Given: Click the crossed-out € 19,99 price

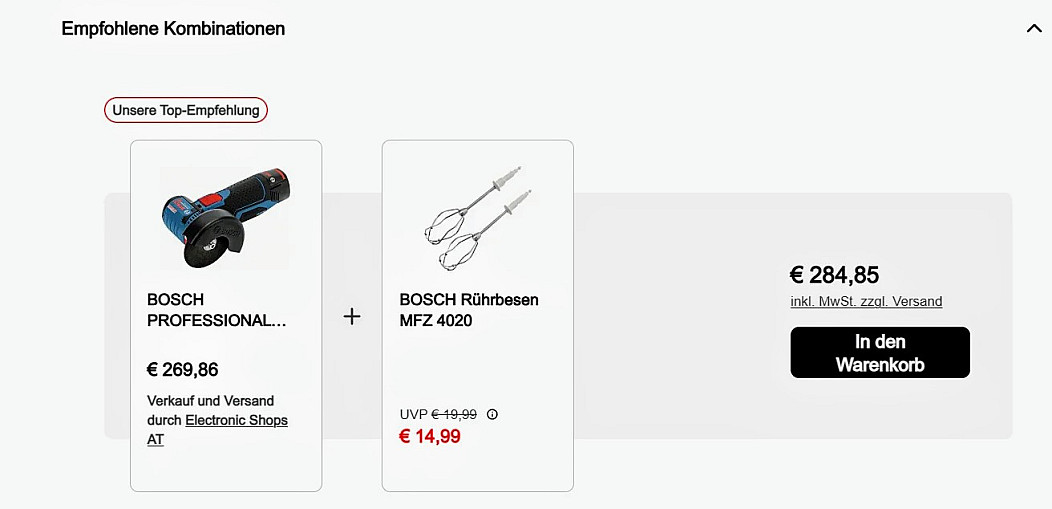Looking at the screenshot, I should (454, 414).
